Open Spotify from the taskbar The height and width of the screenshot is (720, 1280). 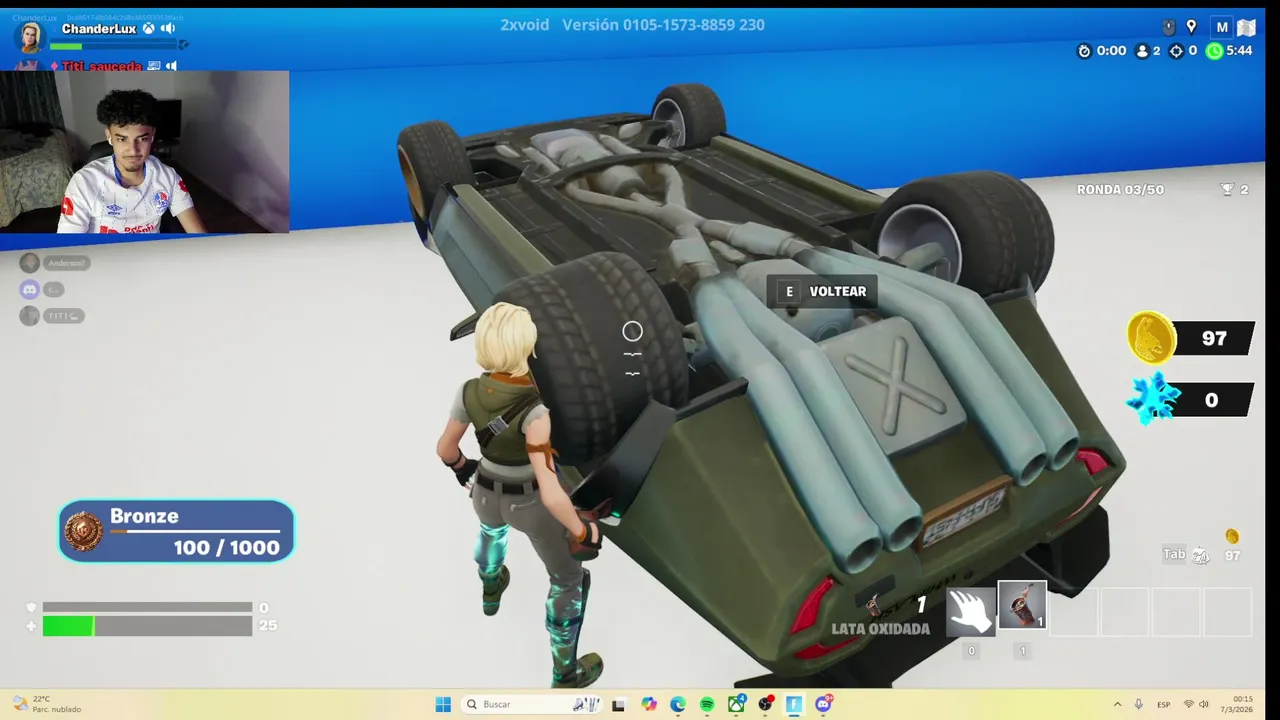[x=707, y=704]
